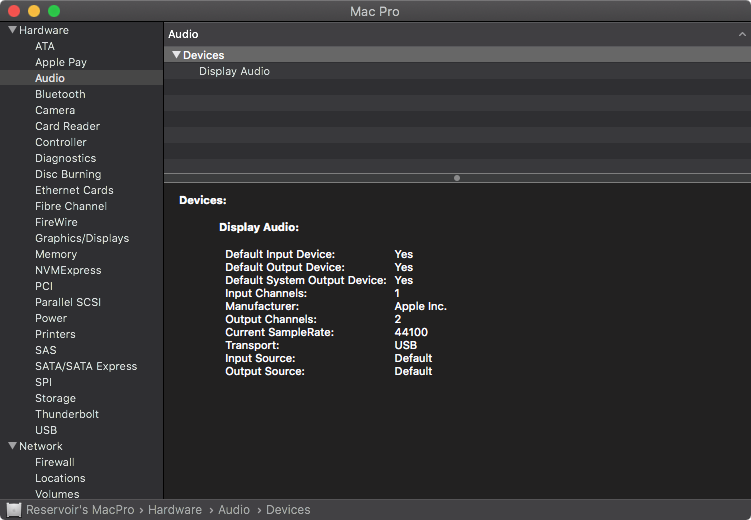Select Apple Pay in the sidebar
Viewport: 751px width, 520px height.
coord(61,62)
